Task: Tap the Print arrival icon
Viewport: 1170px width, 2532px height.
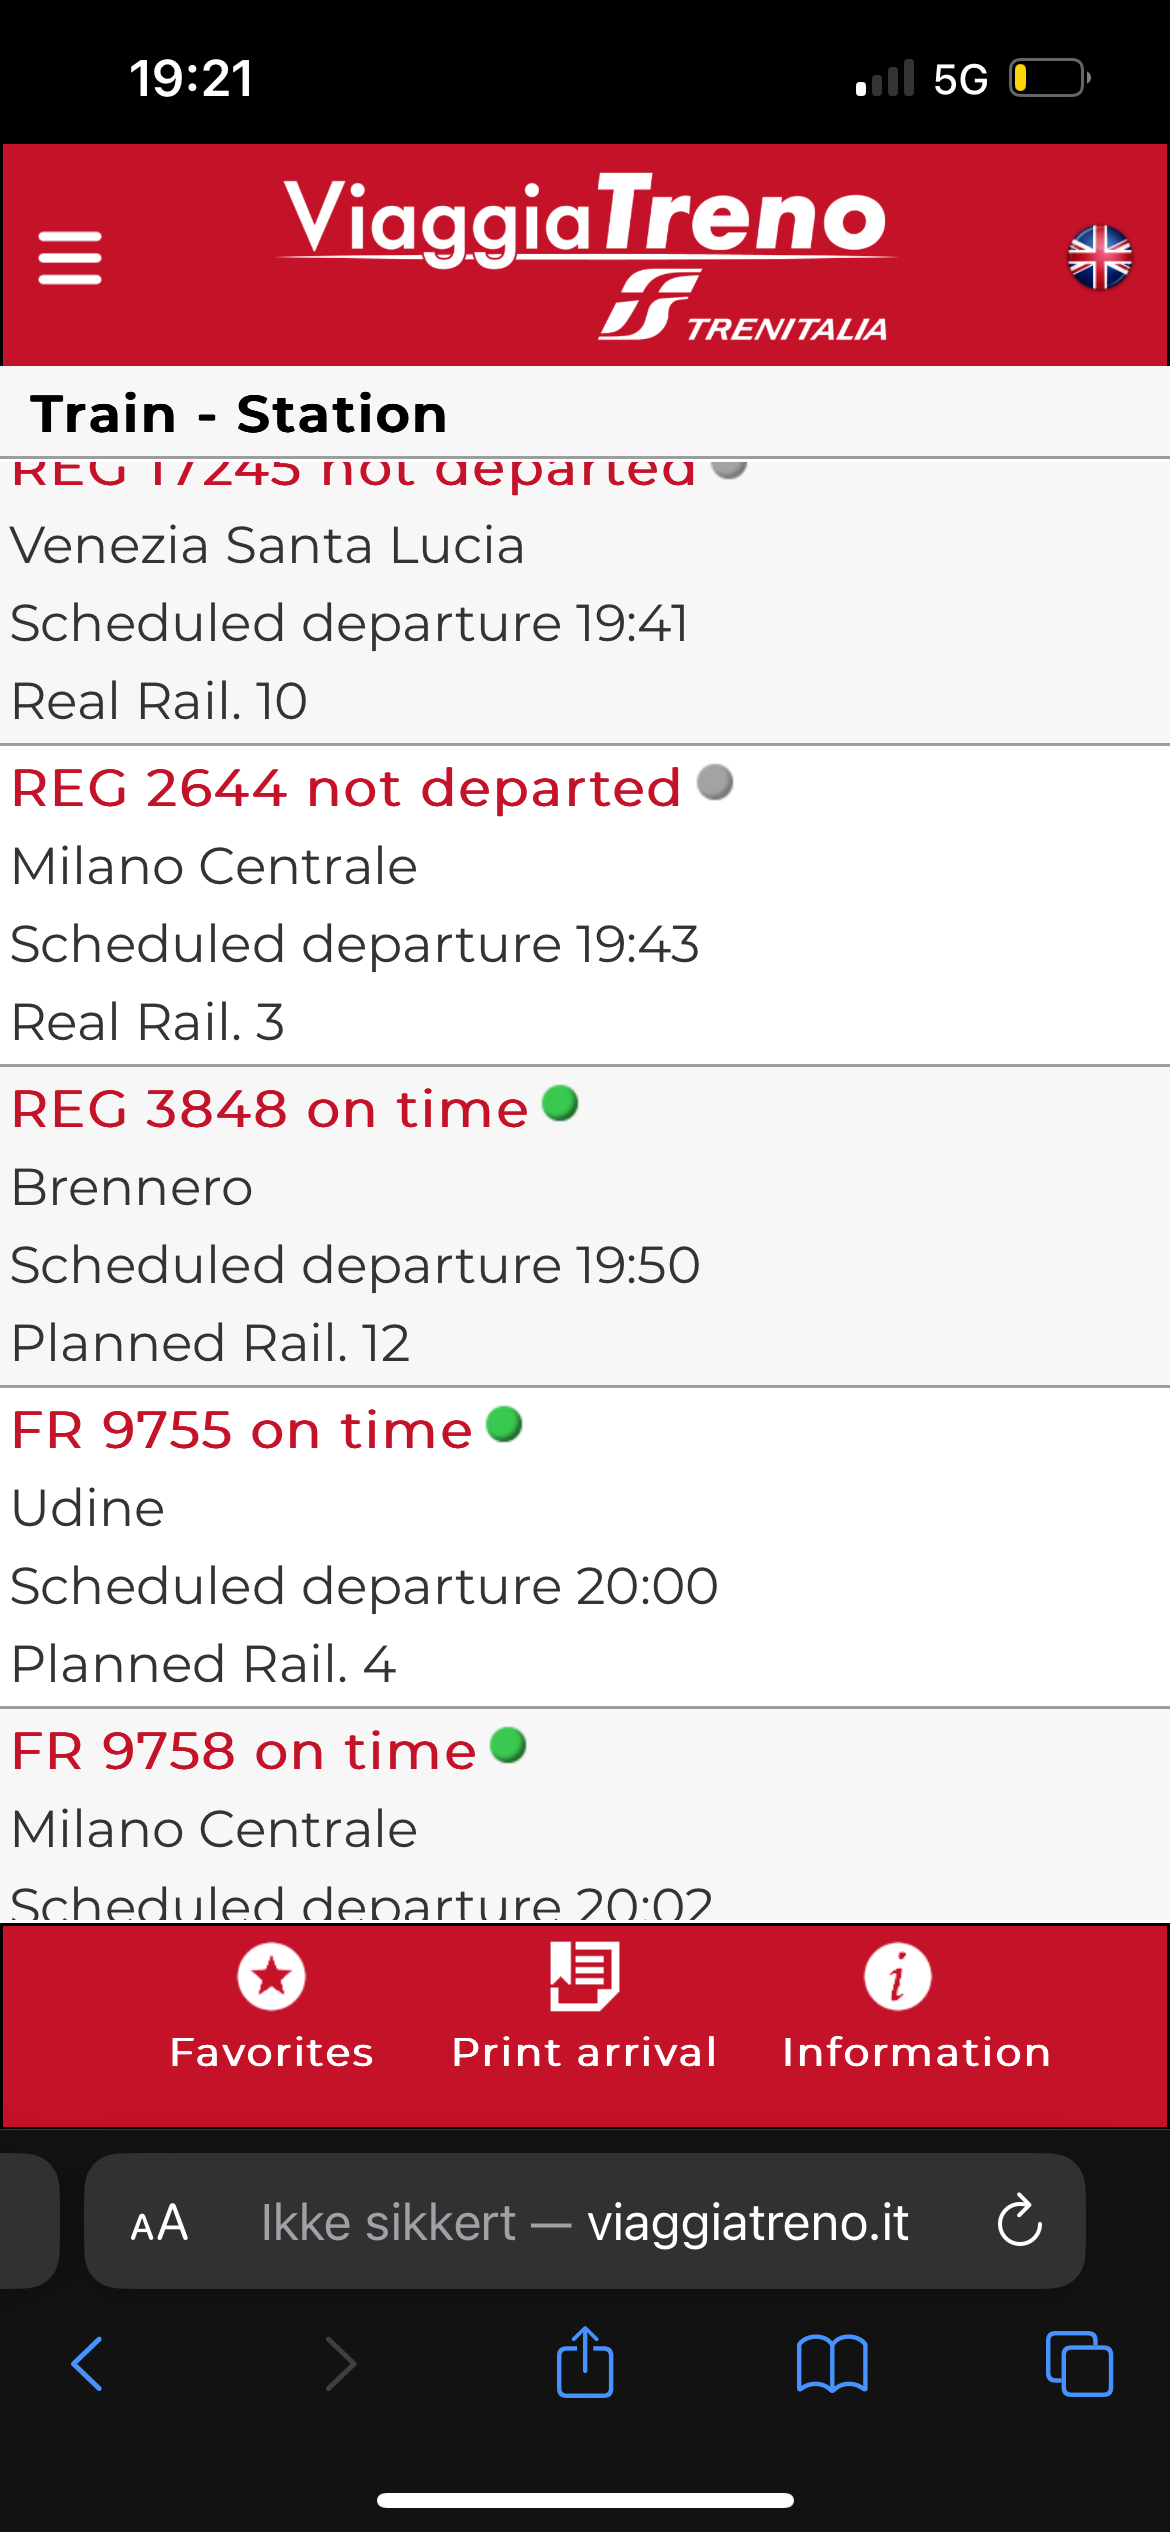Action: (585, 1978)
